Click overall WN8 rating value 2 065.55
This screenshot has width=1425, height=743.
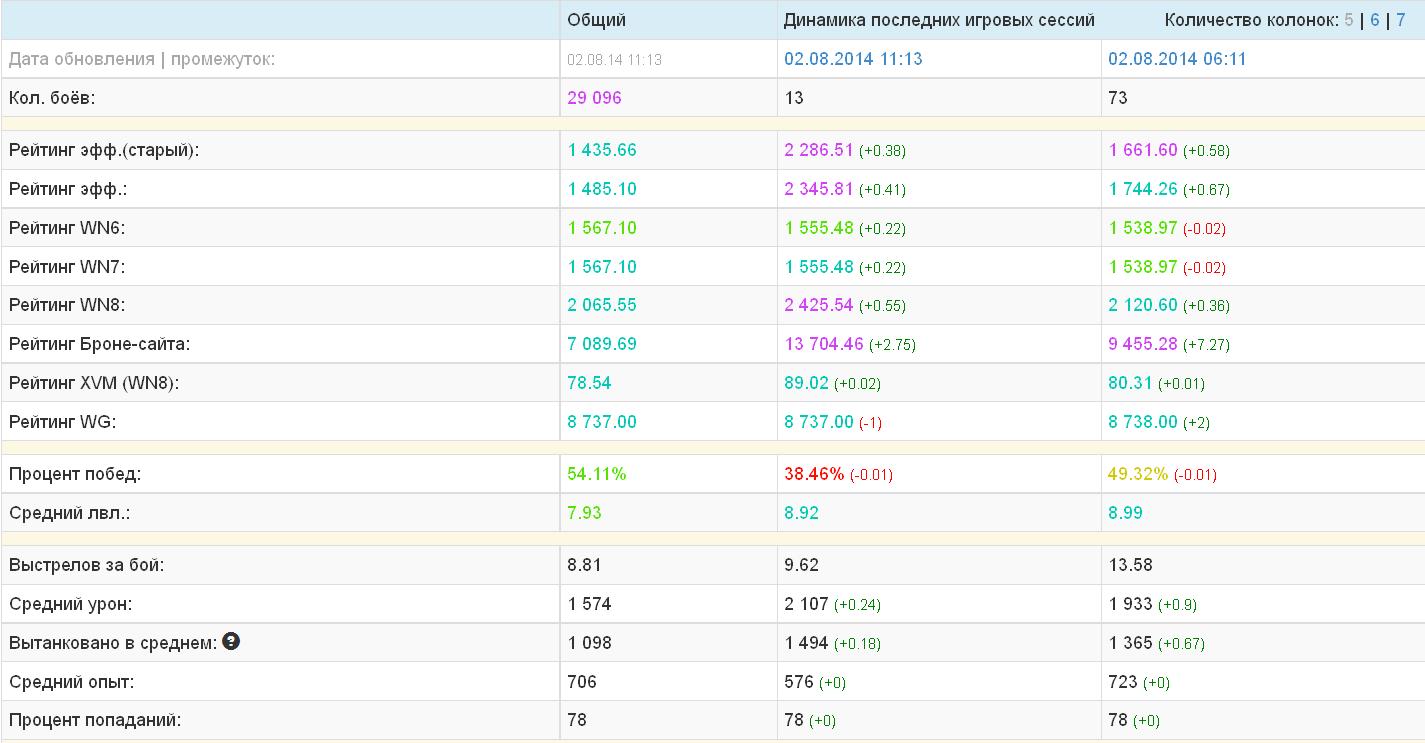tap(602, 305)
